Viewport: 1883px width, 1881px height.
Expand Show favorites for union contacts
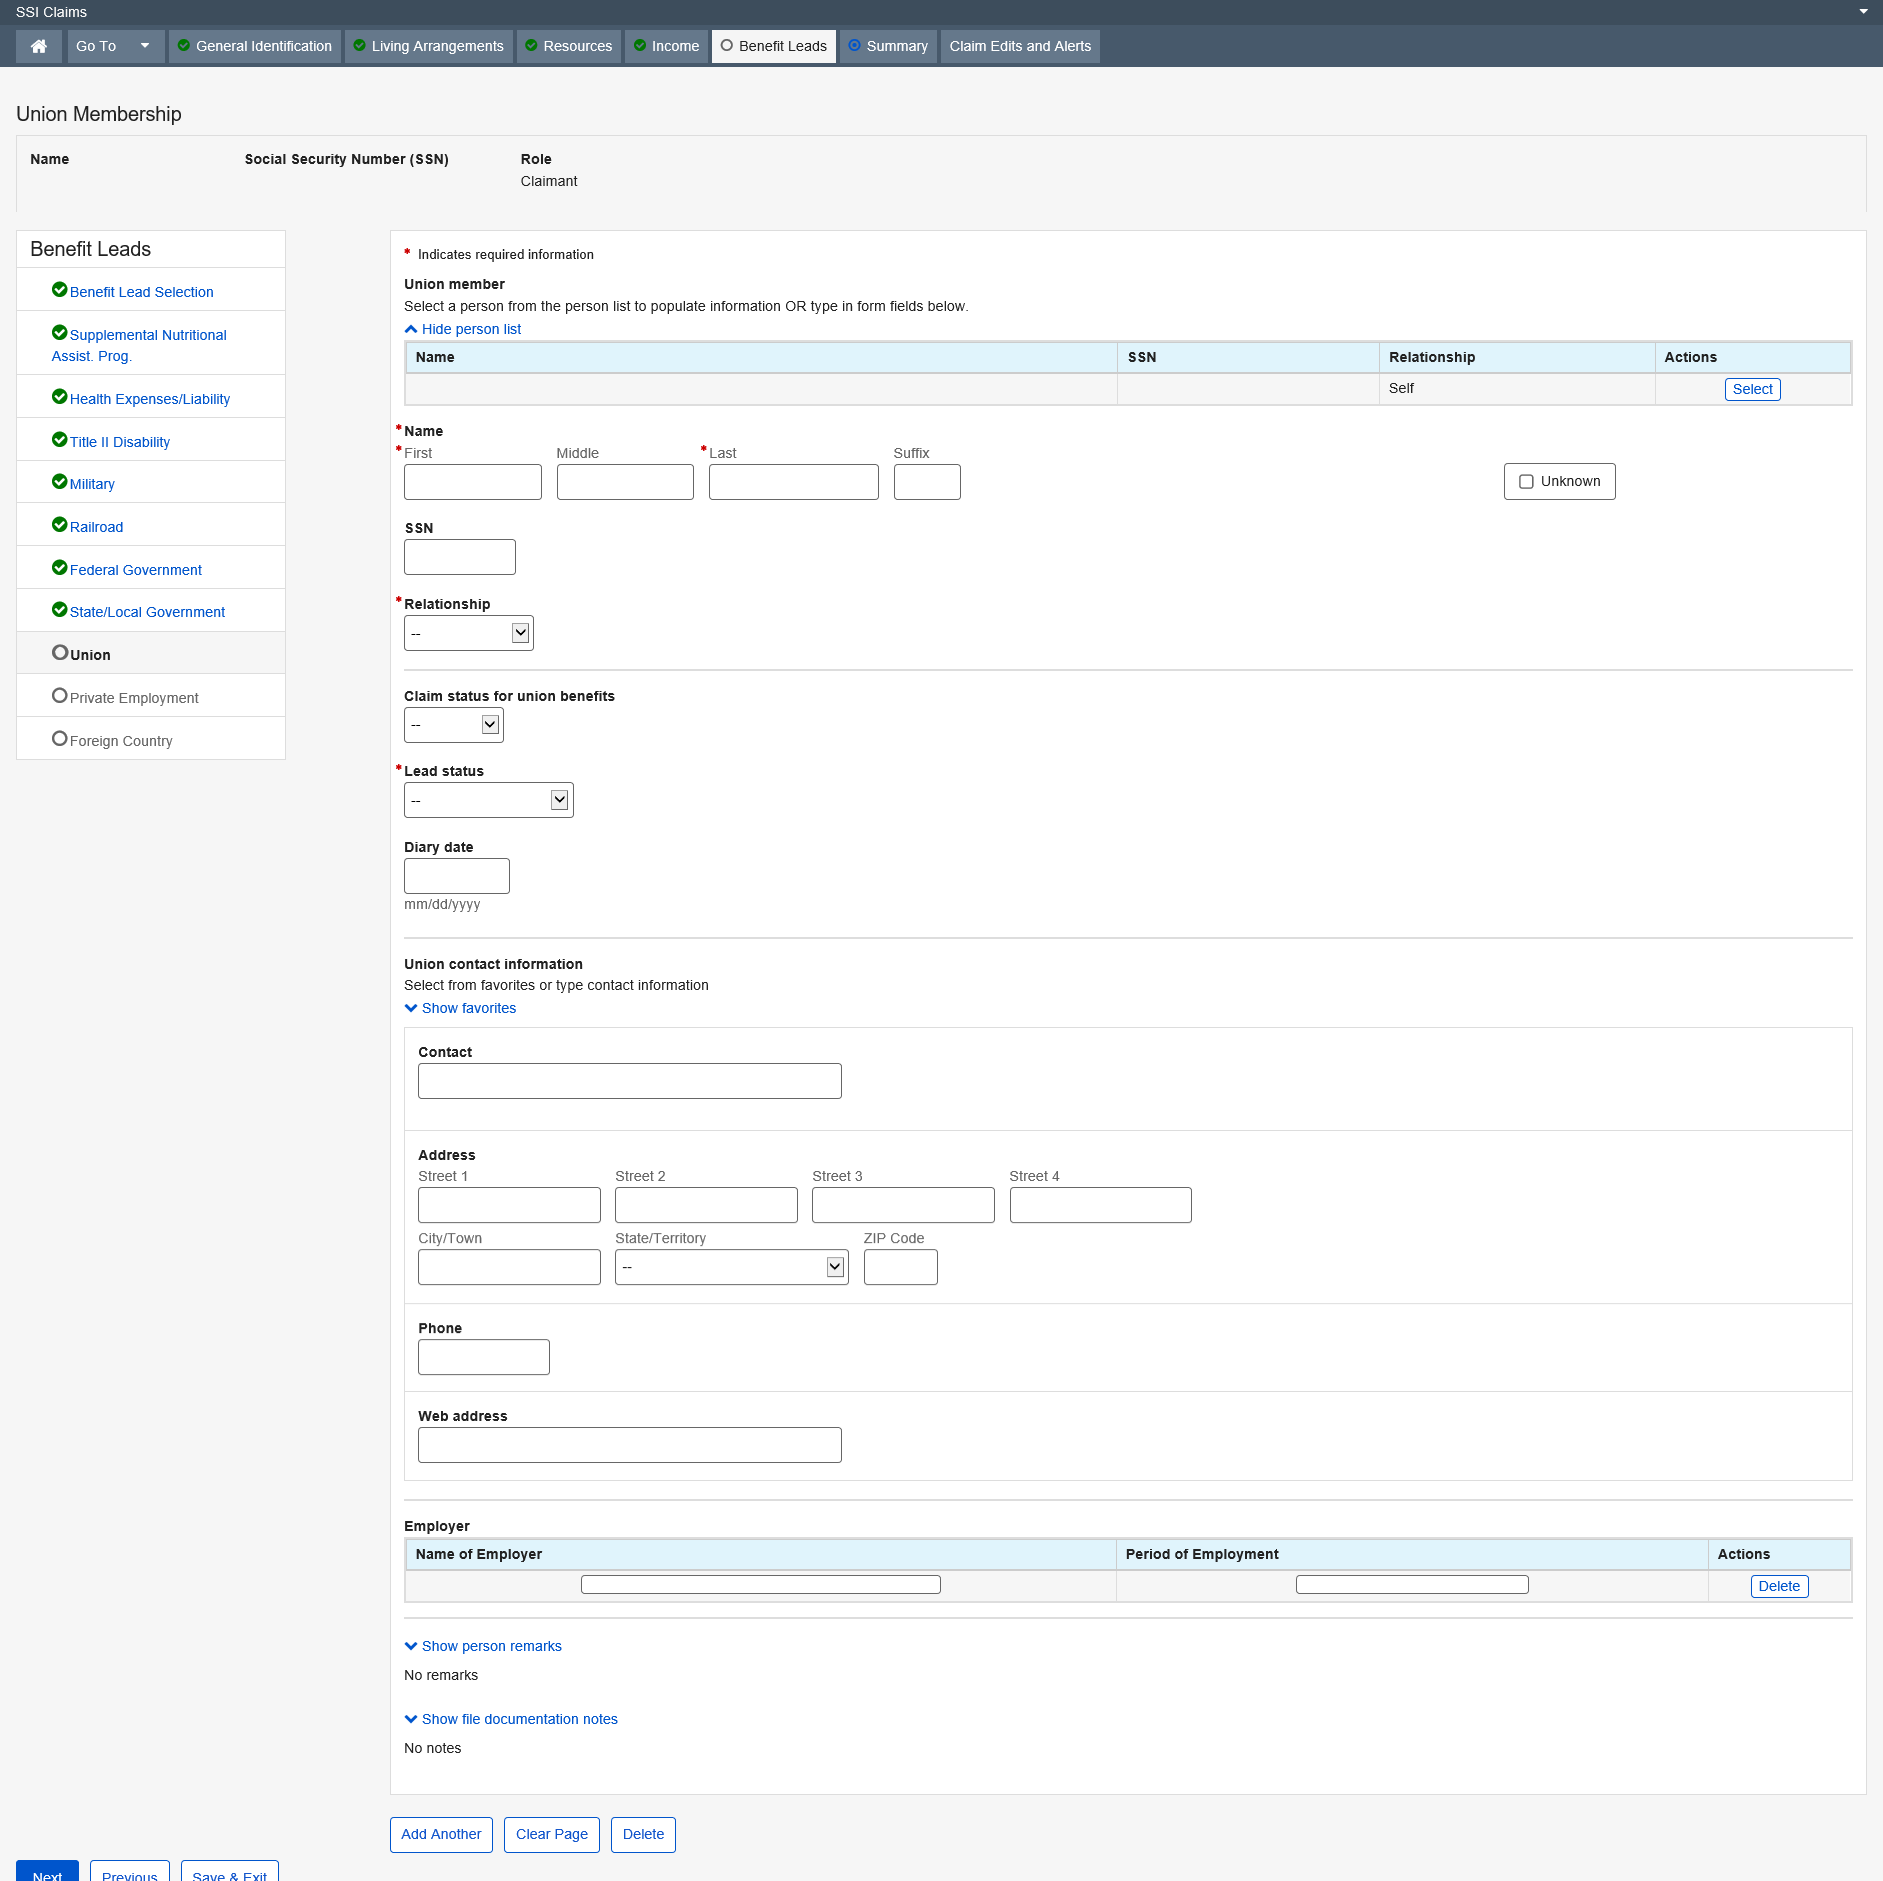(460, 1008)
